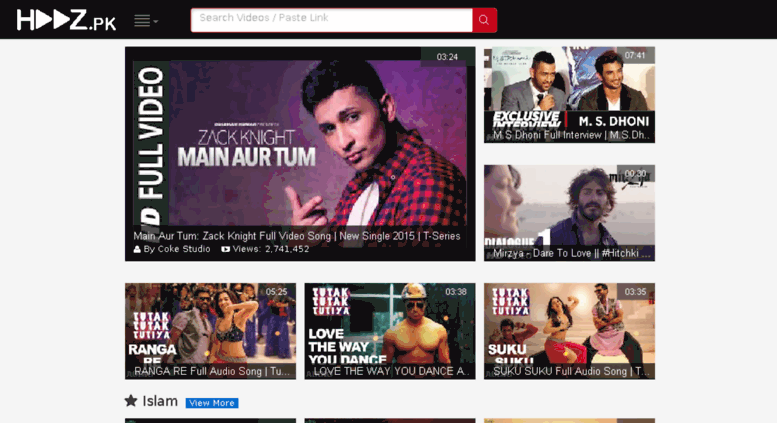777x423 pixels.
Task: Click RANGA RE Full Audio Song title
Action: (x=212, y=371)
